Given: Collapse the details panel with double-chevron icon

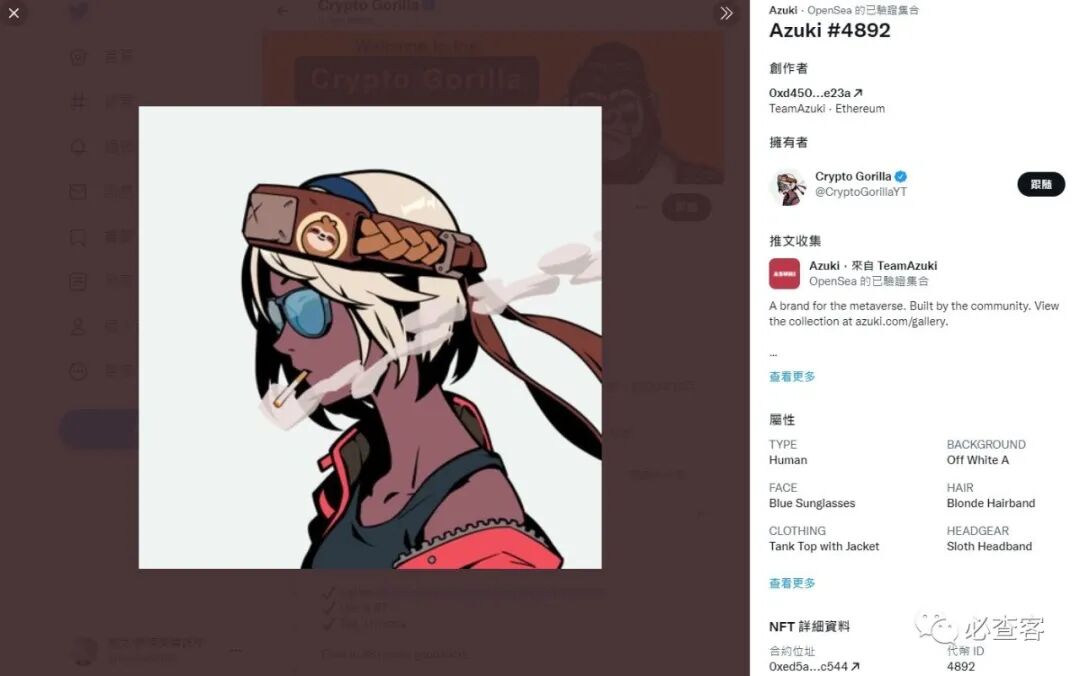Looking at the screenshot, I should pos(726,13).
